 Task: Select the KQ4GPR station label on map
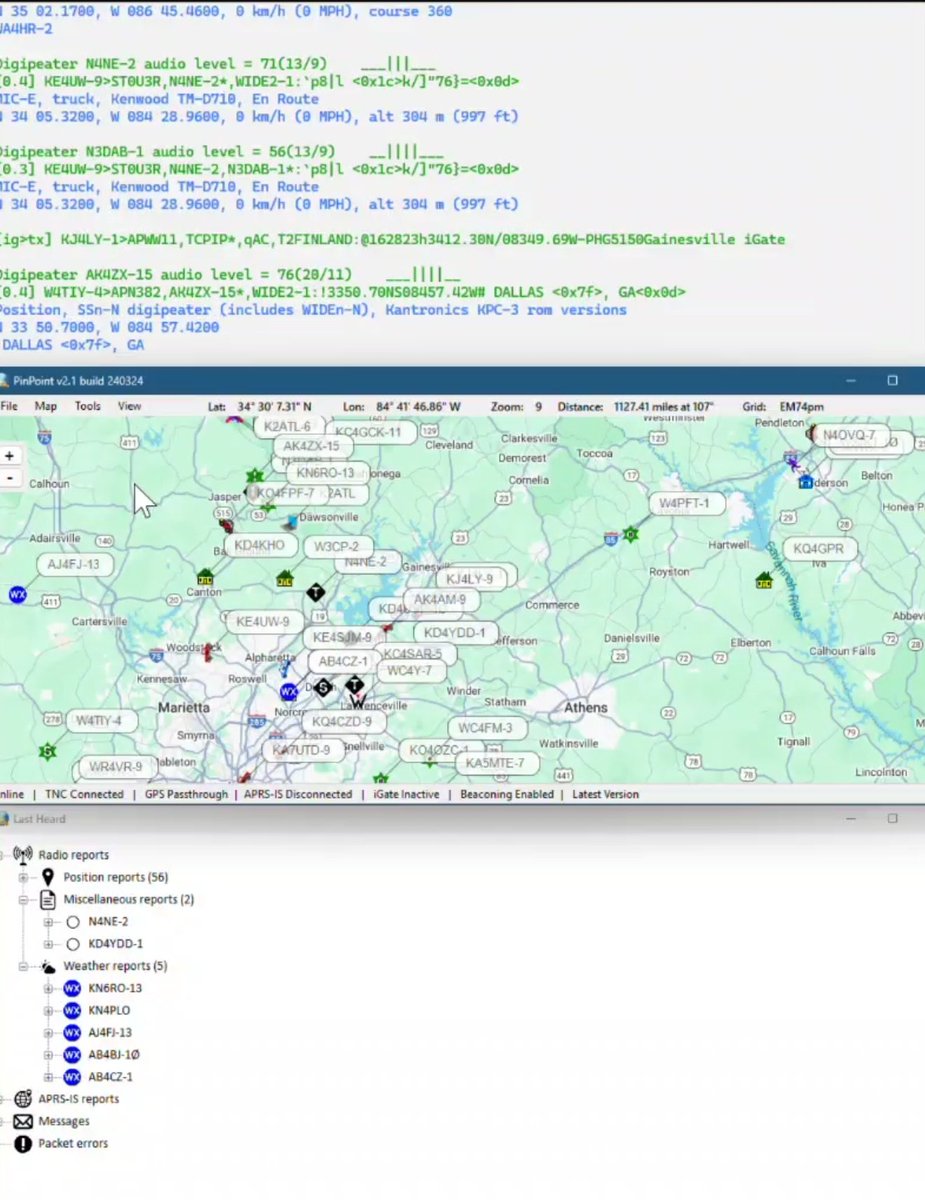(819, 549)
